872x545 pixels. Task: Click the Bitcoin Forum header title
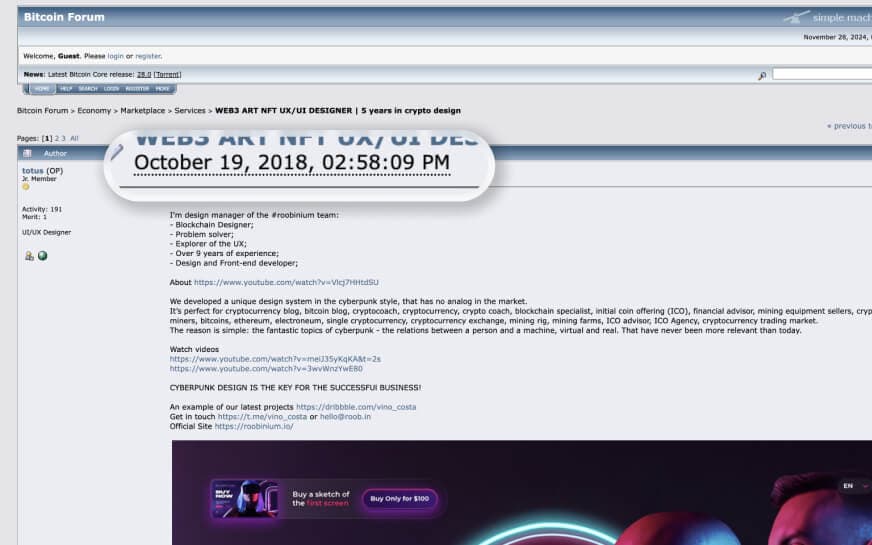coord(64,17)
